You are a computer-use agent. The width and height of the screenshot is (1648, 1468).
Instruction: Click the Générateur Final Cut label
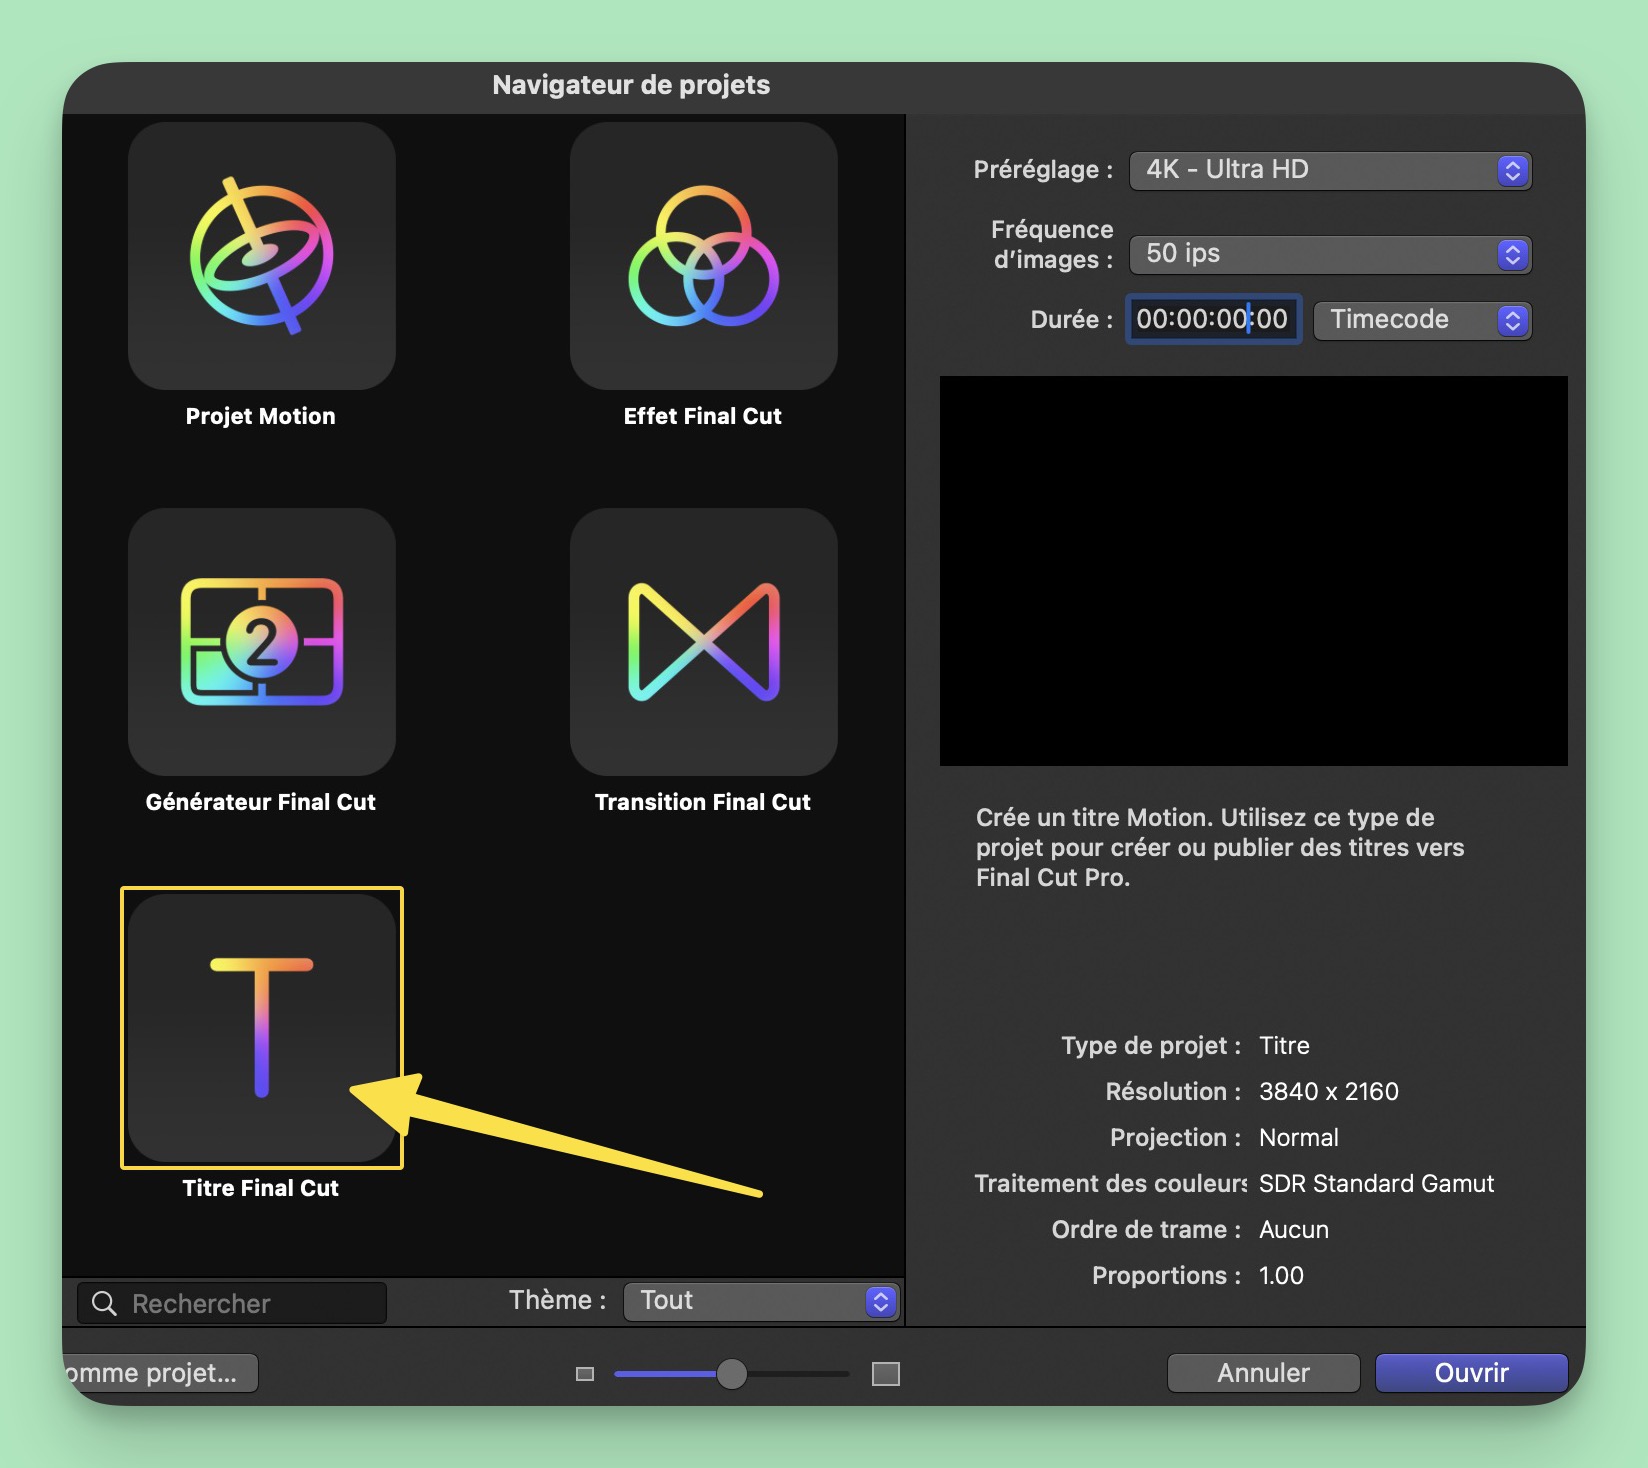(x=261, y=802)
